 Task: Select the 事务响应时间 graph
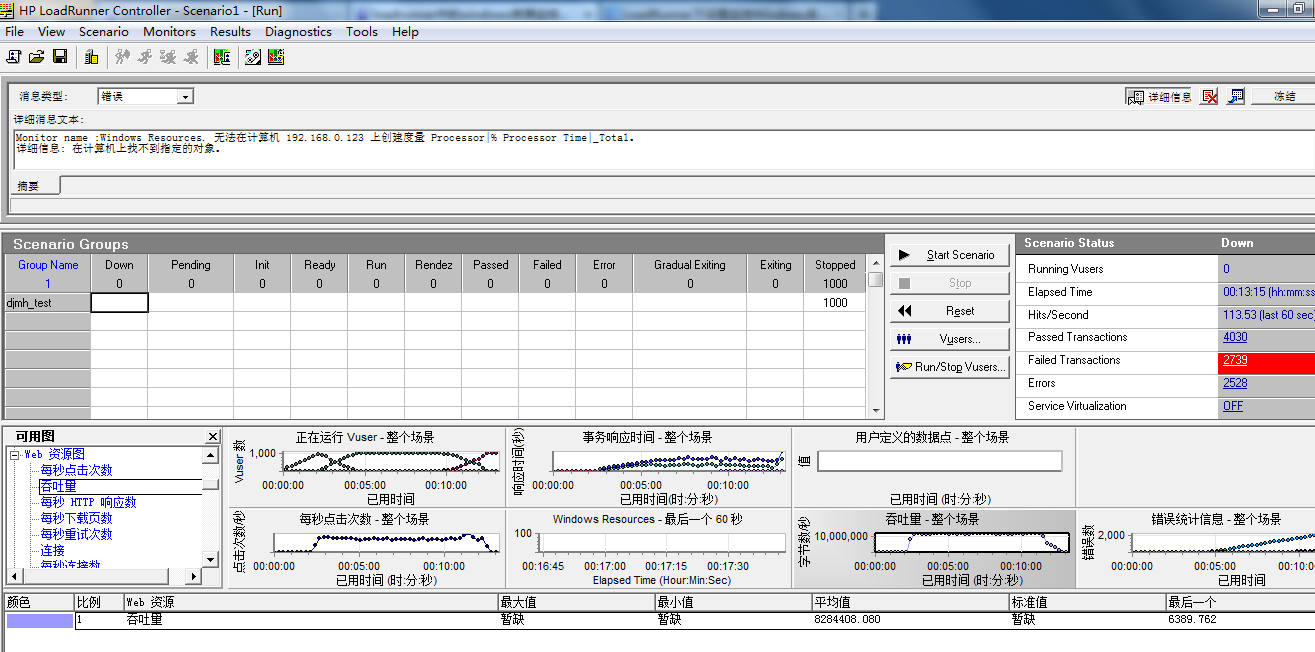click(648, 467)
